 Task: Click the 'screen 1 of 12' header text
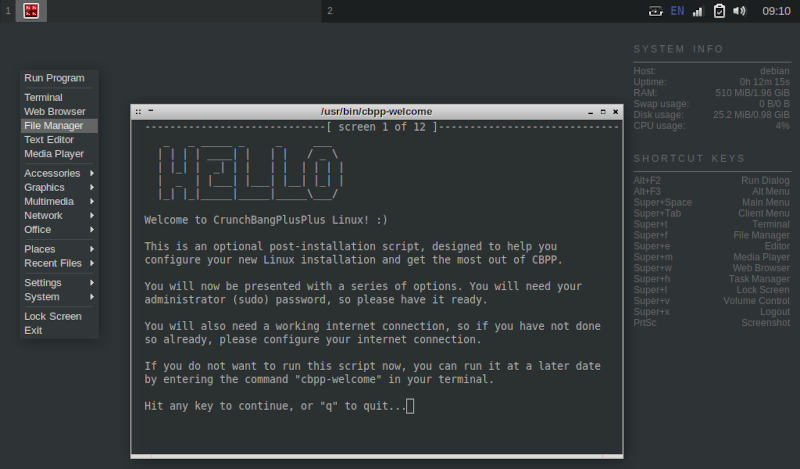[x=382, y=127]
